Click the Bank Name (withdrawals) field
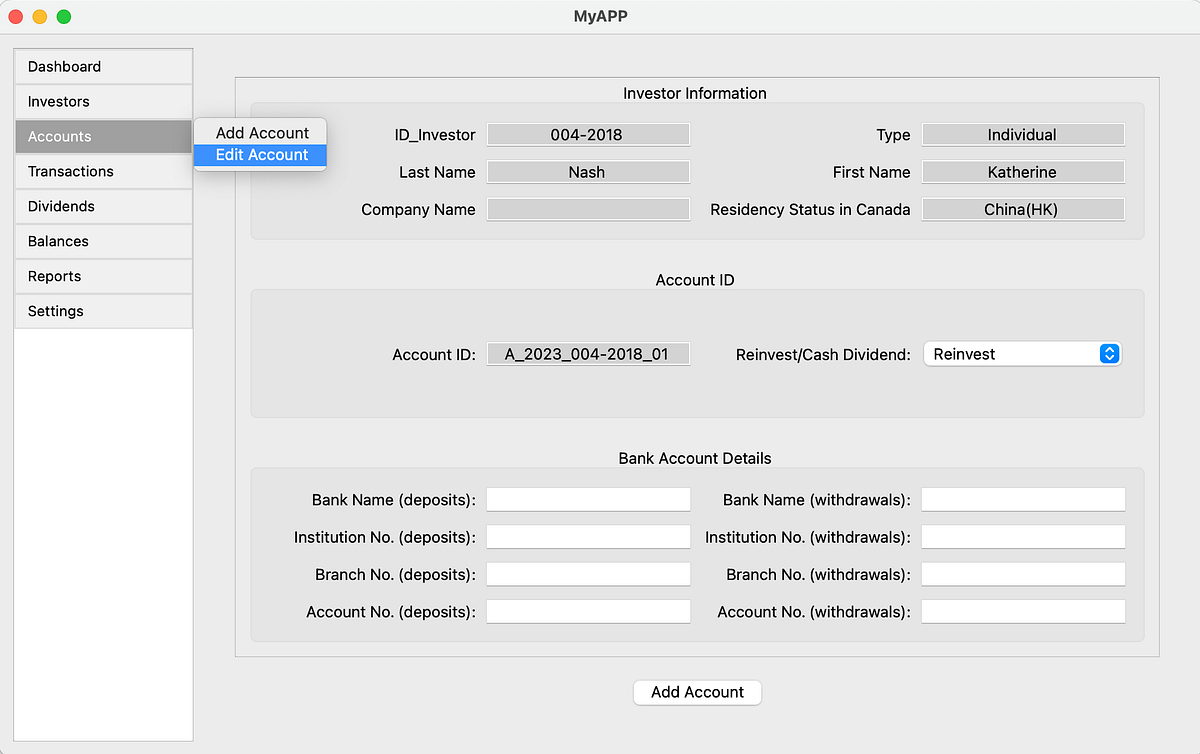Viewport: 1200px width, 754px height. click(1022, 499)
